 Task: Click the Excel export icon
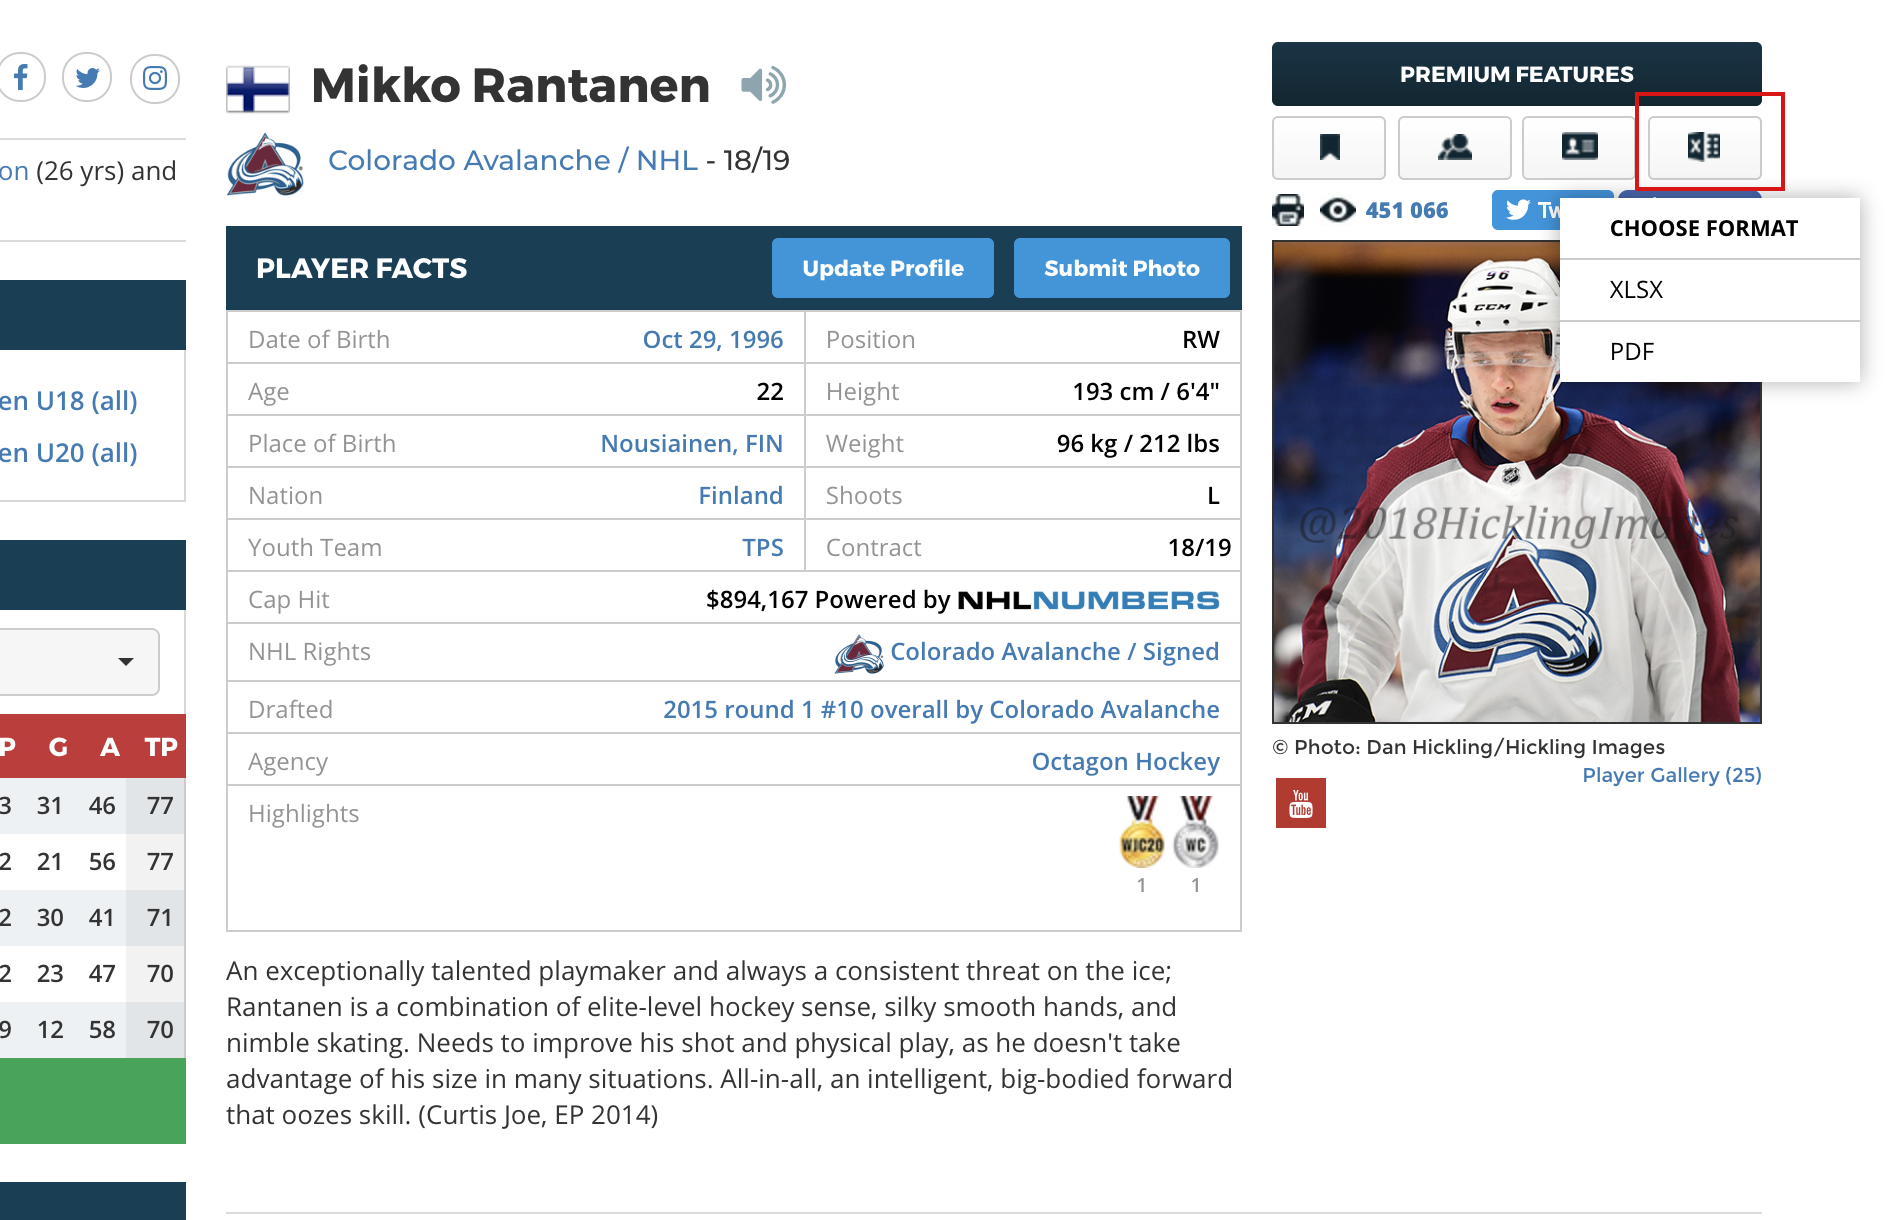pyautogui.click(x=1704, y=147)
